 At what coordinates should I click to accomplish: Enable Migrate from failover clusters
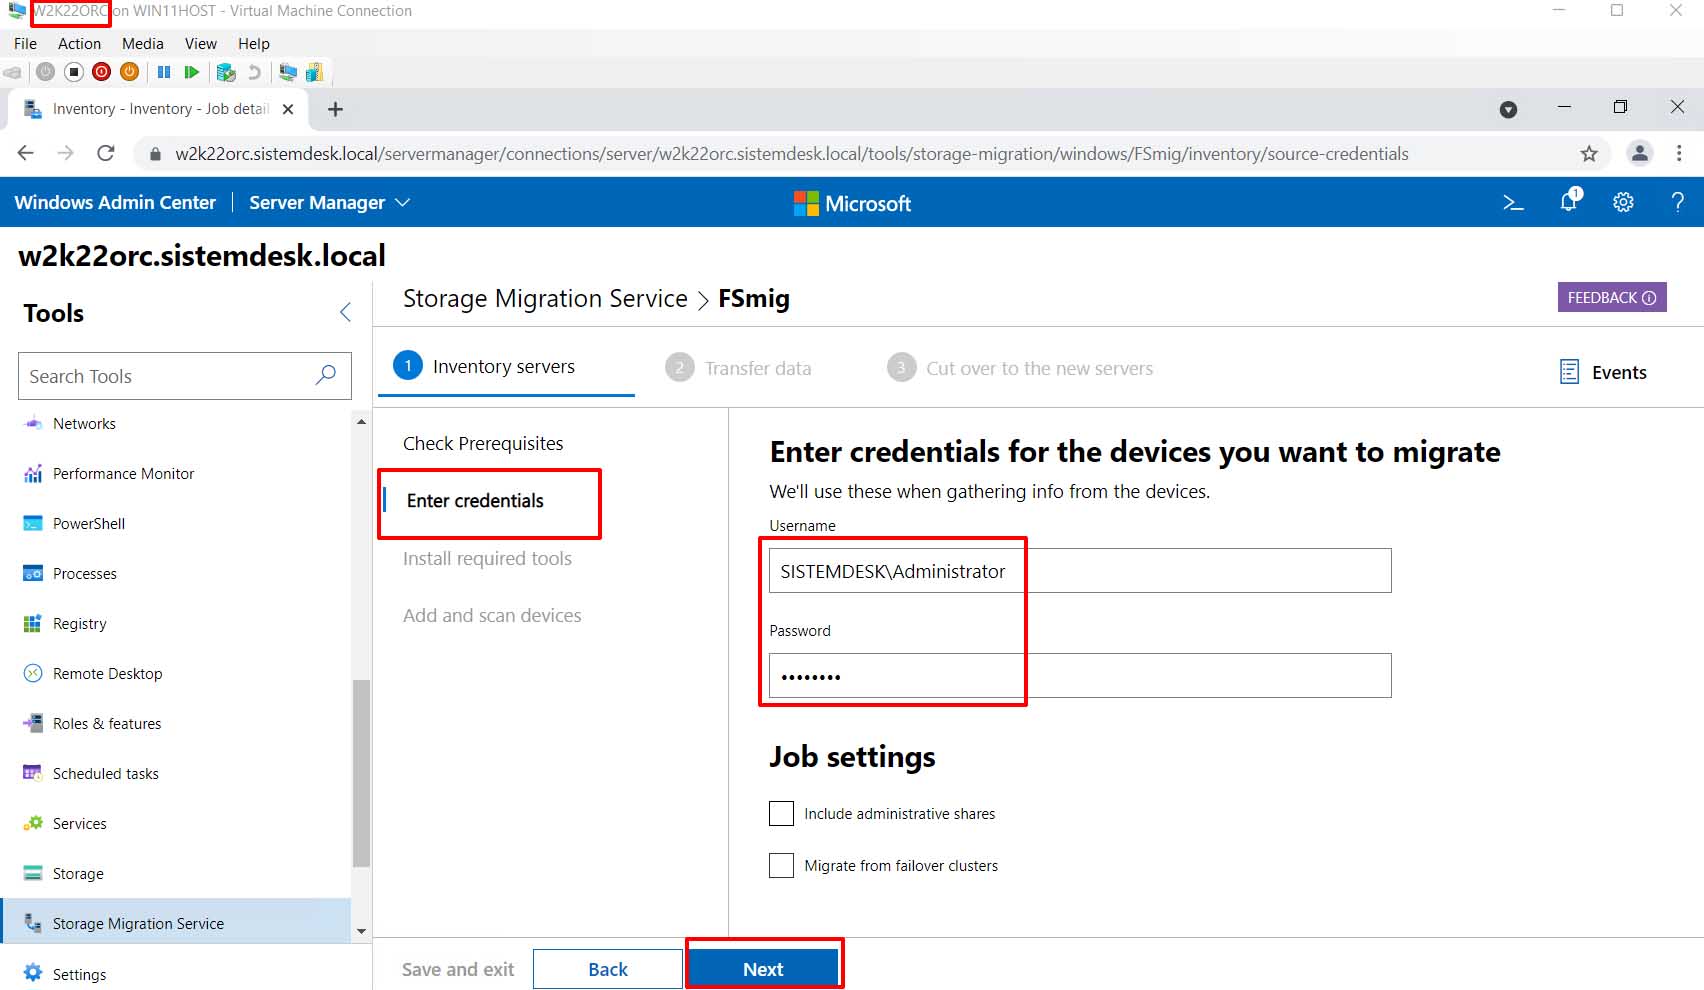coord(781,865)
